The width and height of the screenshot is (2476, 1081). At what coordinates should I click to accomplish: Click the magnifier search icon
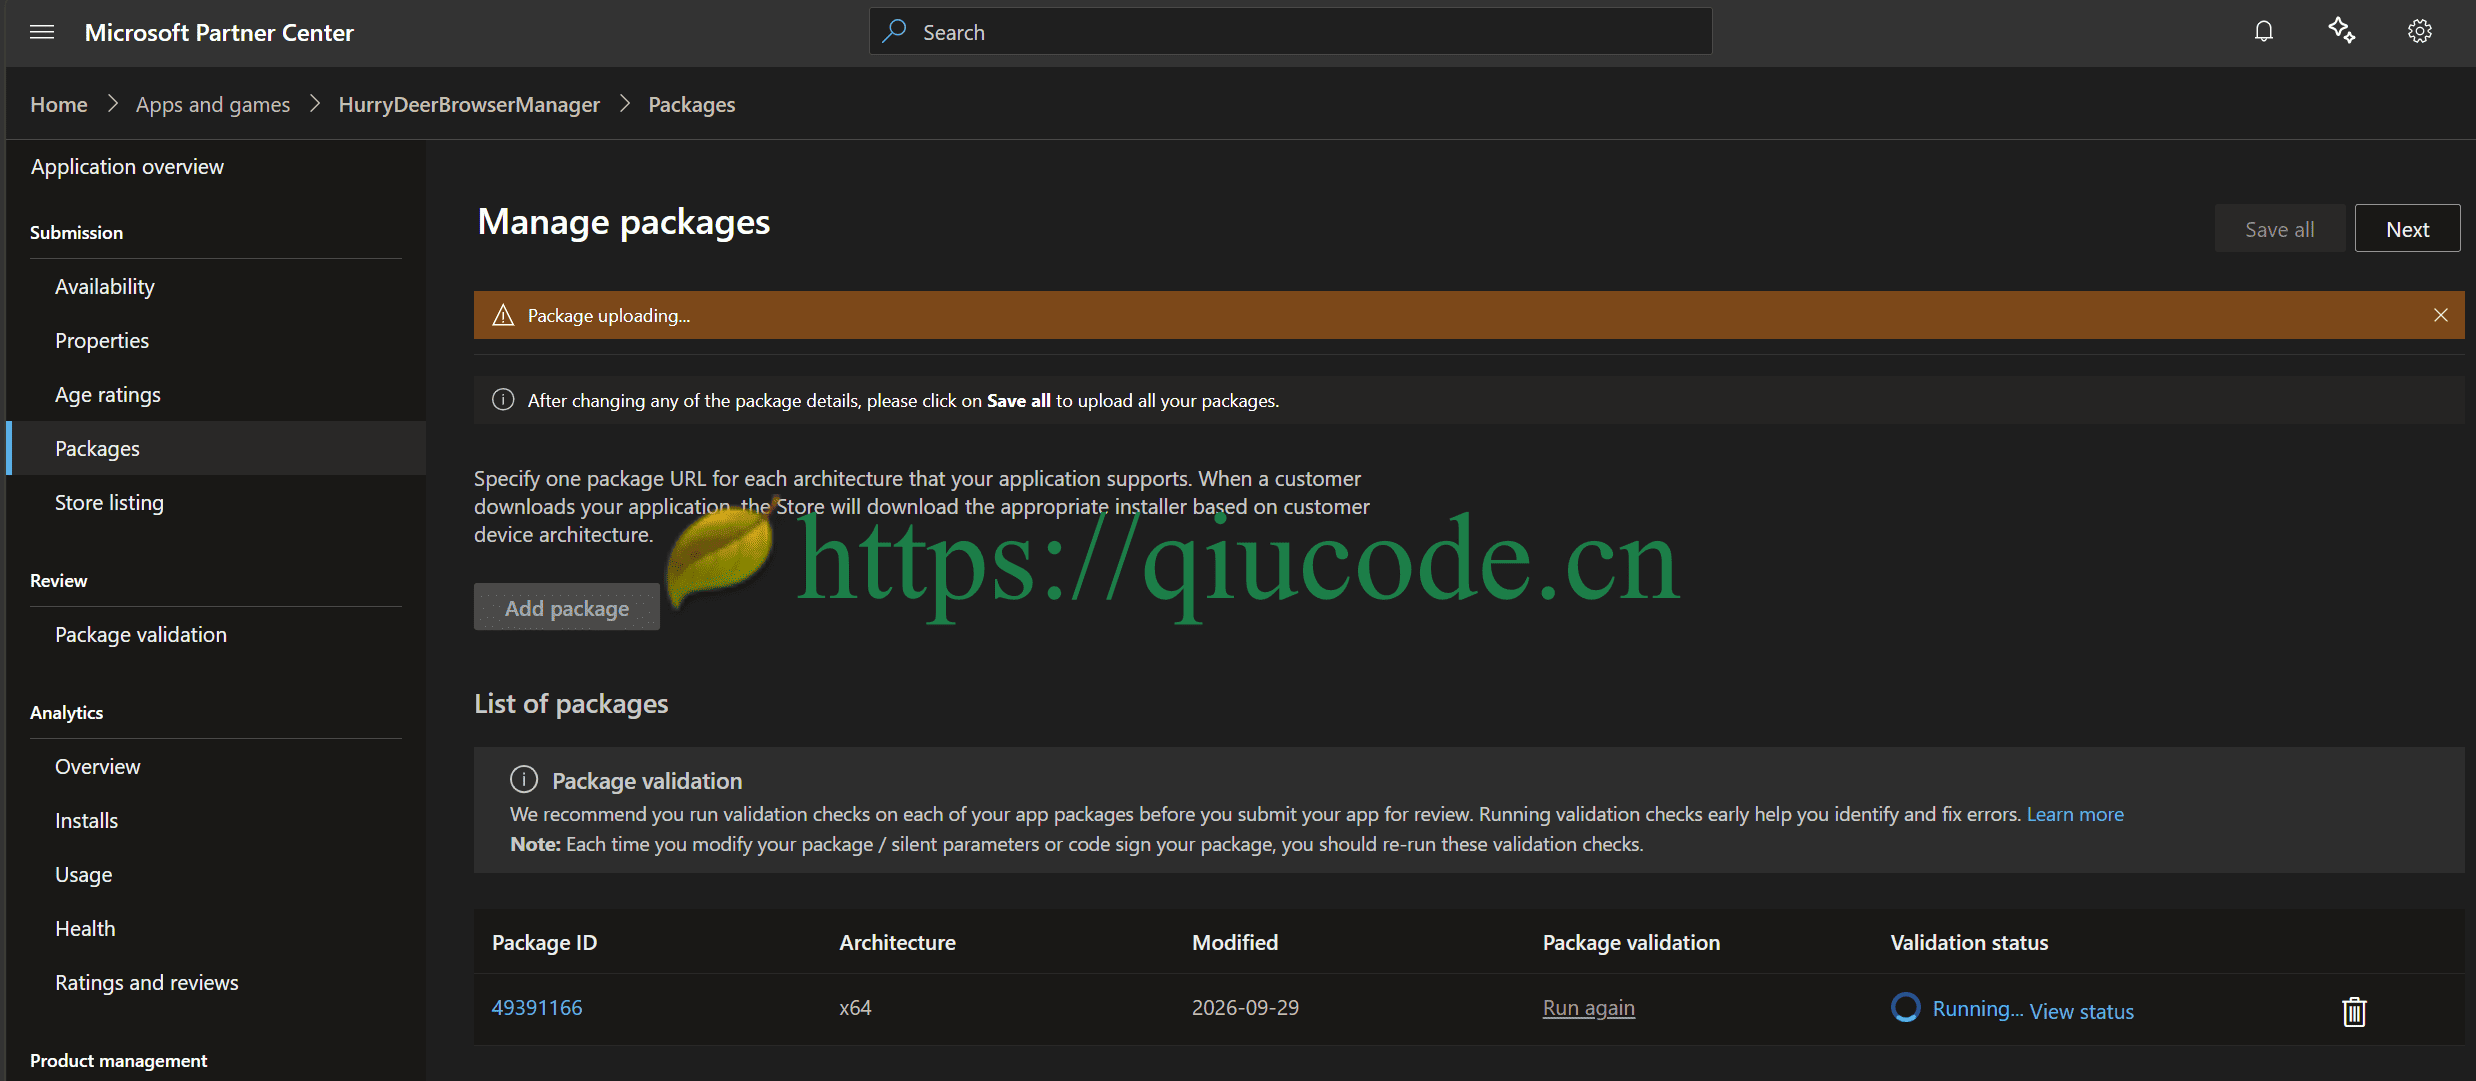pyautogui.click(x=895, y=31)
